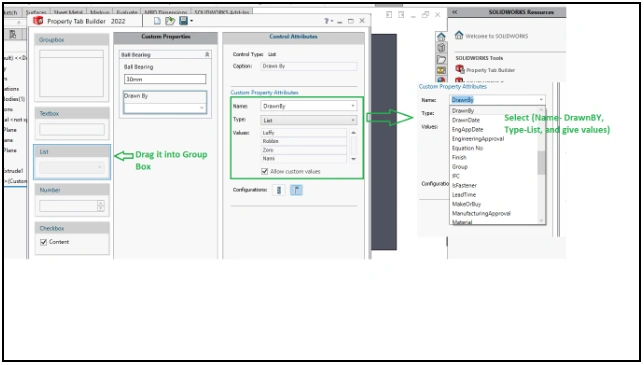
Task: Click the Open file icon in Property Tab Builder
Action: 170,21
